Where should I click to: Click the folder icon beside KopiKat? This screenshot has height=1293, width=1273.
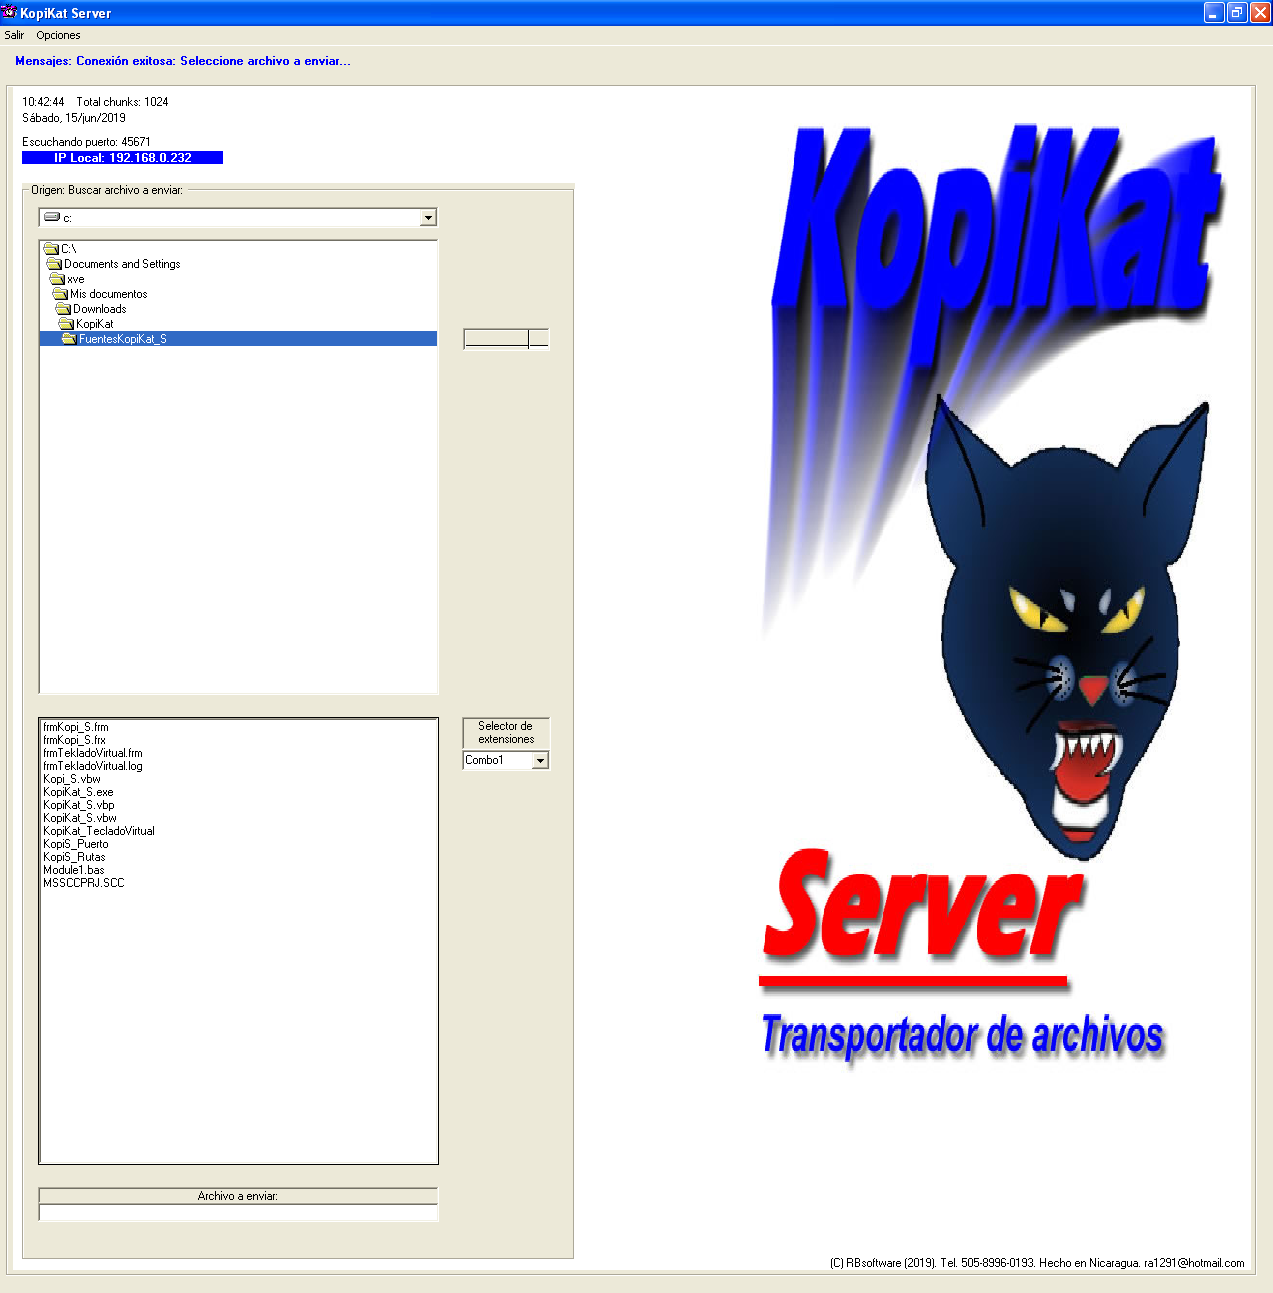(x=66, y=324)
